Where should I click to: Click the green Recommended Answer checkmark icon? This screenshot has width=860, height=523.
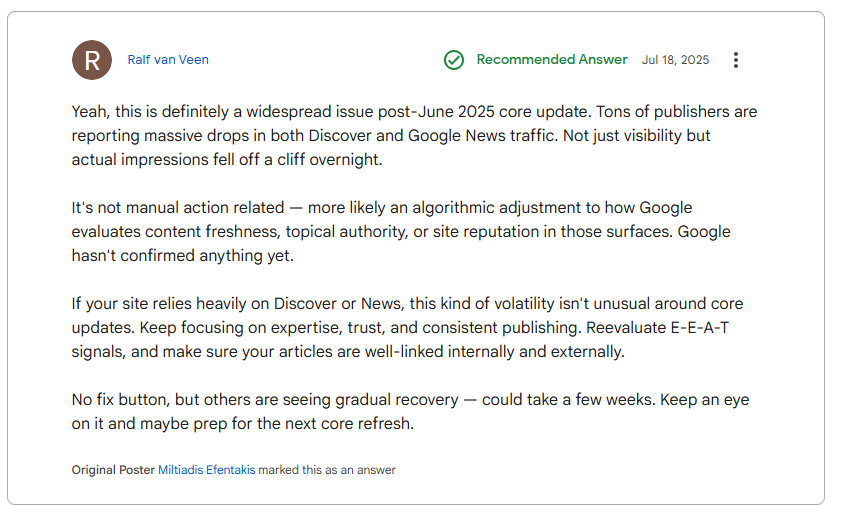tap(454, 60)
